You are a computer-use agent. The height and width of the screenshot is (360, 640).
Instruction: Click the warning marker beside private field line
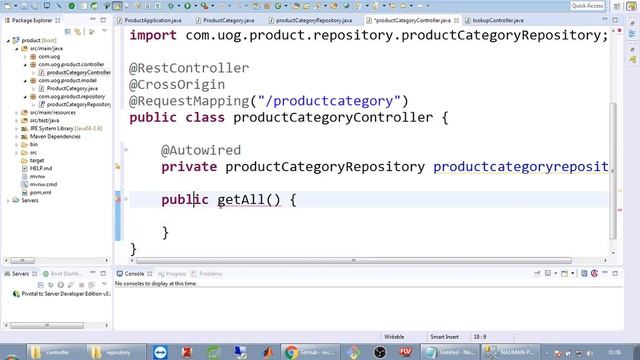118,167
